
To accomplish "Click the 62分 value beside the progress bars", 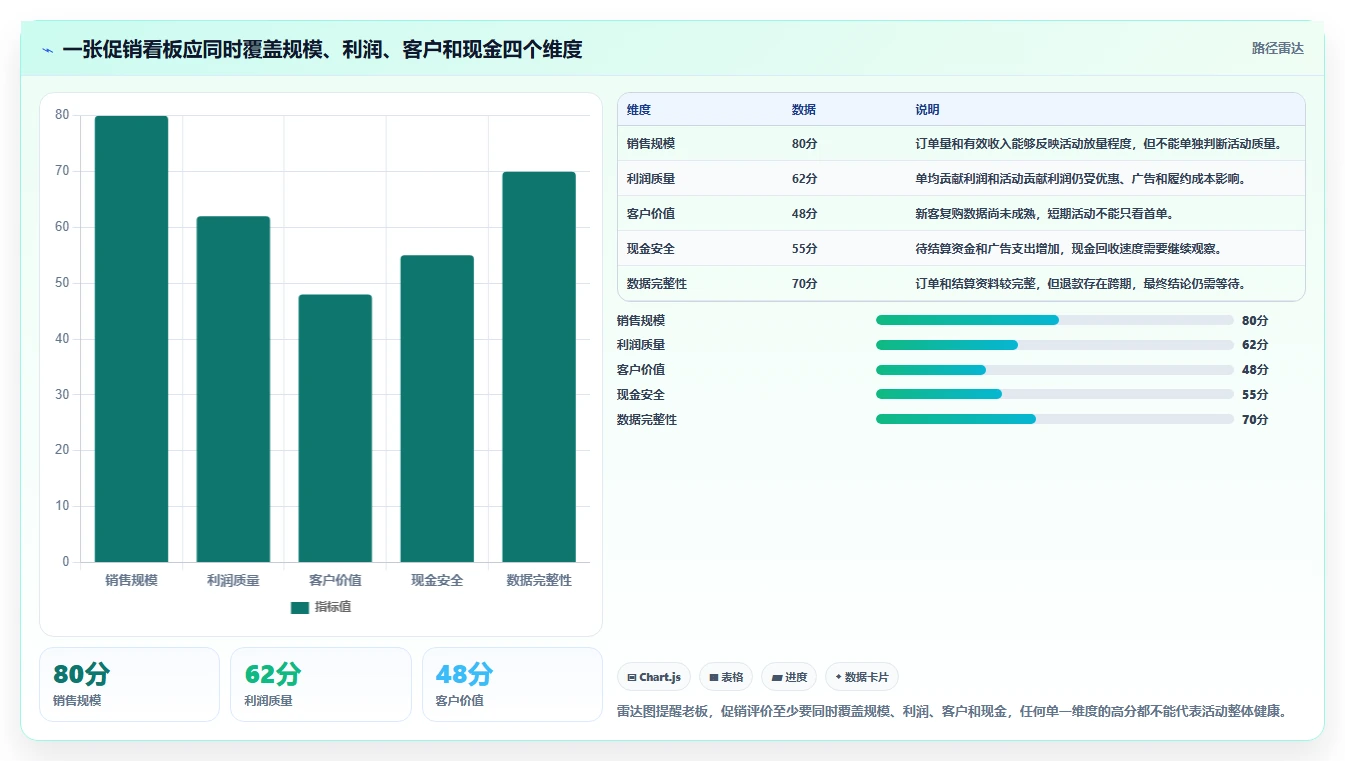I will point(1255,345).
